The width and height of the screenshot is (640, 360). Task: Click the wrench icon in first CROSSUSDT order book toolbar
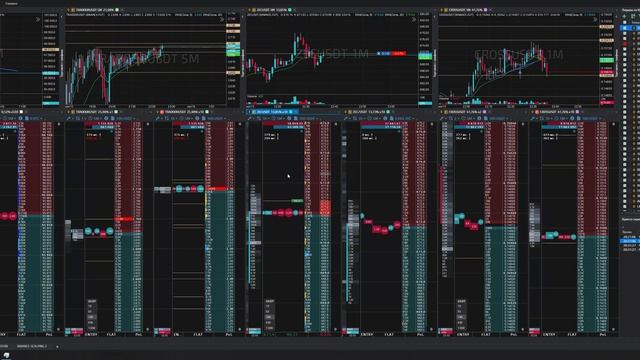pos(442,118)
